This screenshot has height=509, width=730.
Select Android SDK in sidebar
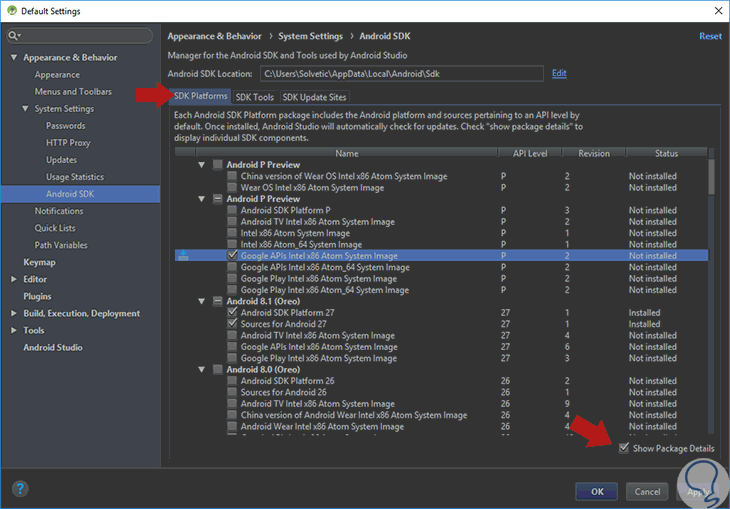pos(80,194)
